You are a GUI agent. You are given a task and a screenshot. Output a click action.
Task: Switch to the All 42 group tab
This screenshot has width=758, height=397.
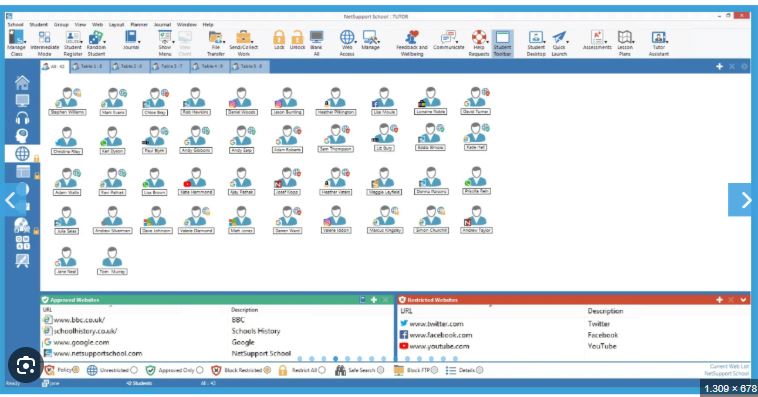[x=54, y=66]
